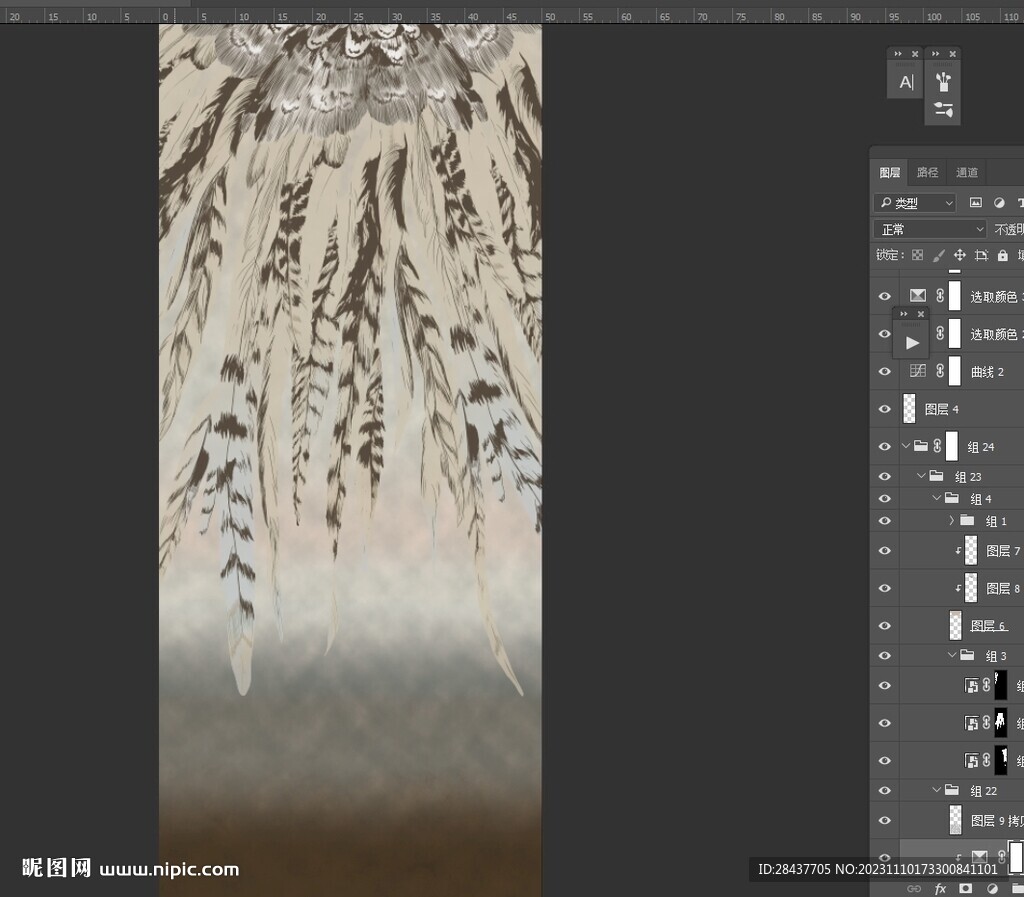Image resolution: width=1024 pixels, height=897 pixels.
Task: Hide the 图层 6 layer
Action: [884, 626]
